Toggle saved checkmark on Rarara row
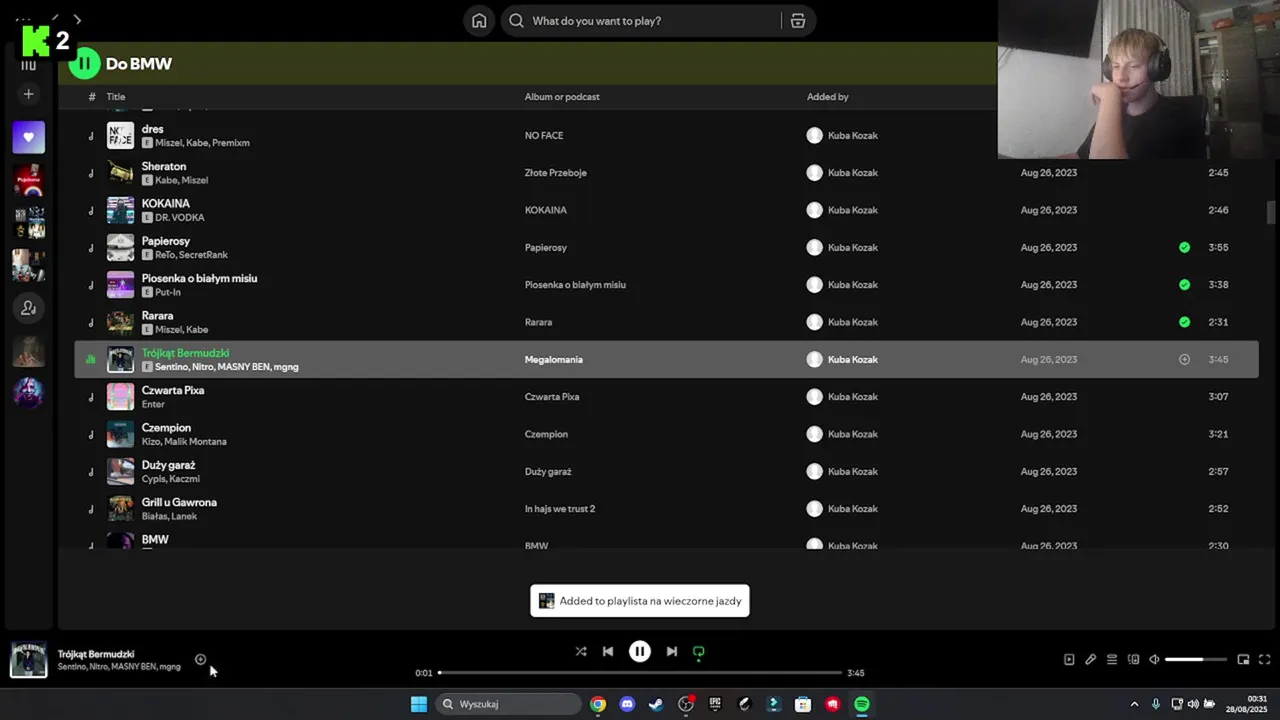 click(x=1184, y=322)
